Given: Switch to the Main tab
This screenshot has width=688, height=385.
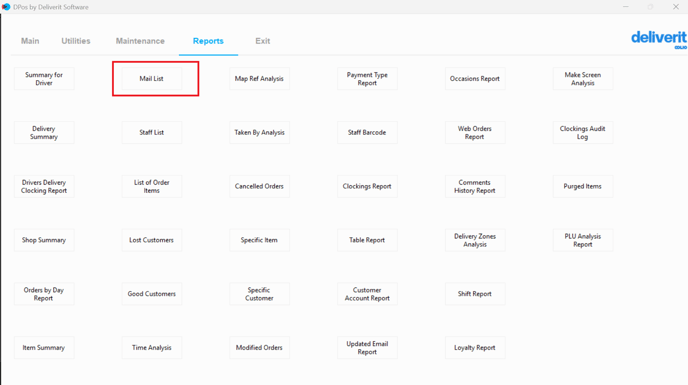Looking at the screenshot, I should pos(30,41).
